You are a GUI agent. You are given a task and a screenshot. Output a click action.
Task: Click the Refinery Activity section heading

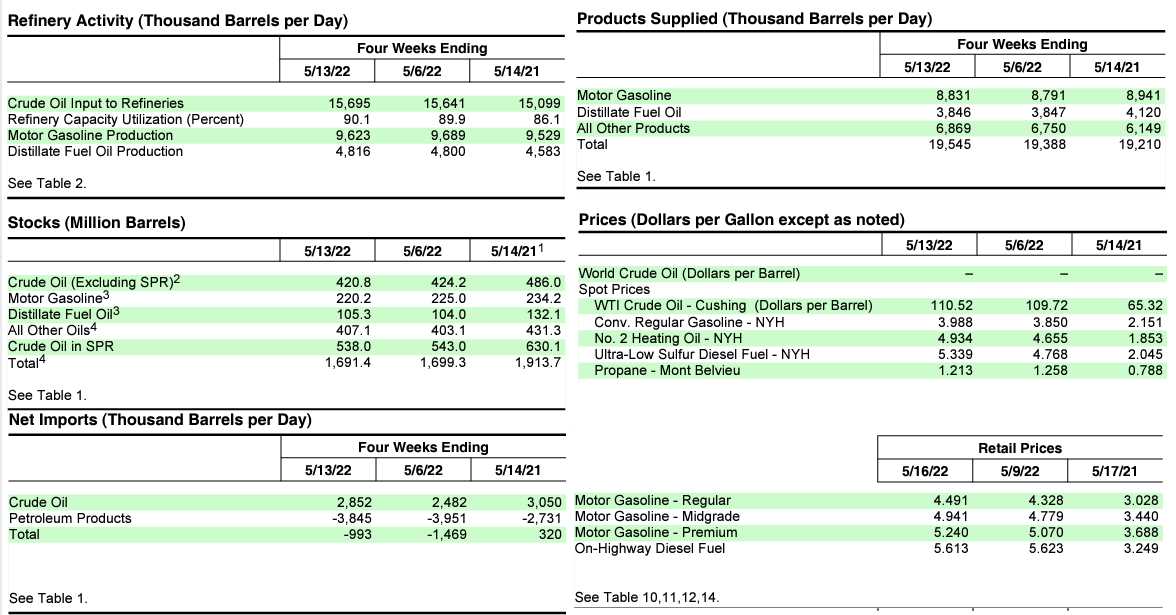coord(178,21)
